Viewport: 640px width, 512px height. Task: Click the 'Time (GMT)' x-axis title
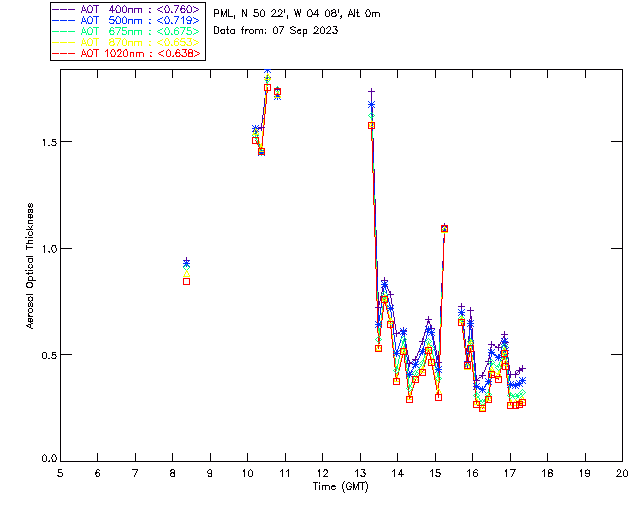(340, 486)
